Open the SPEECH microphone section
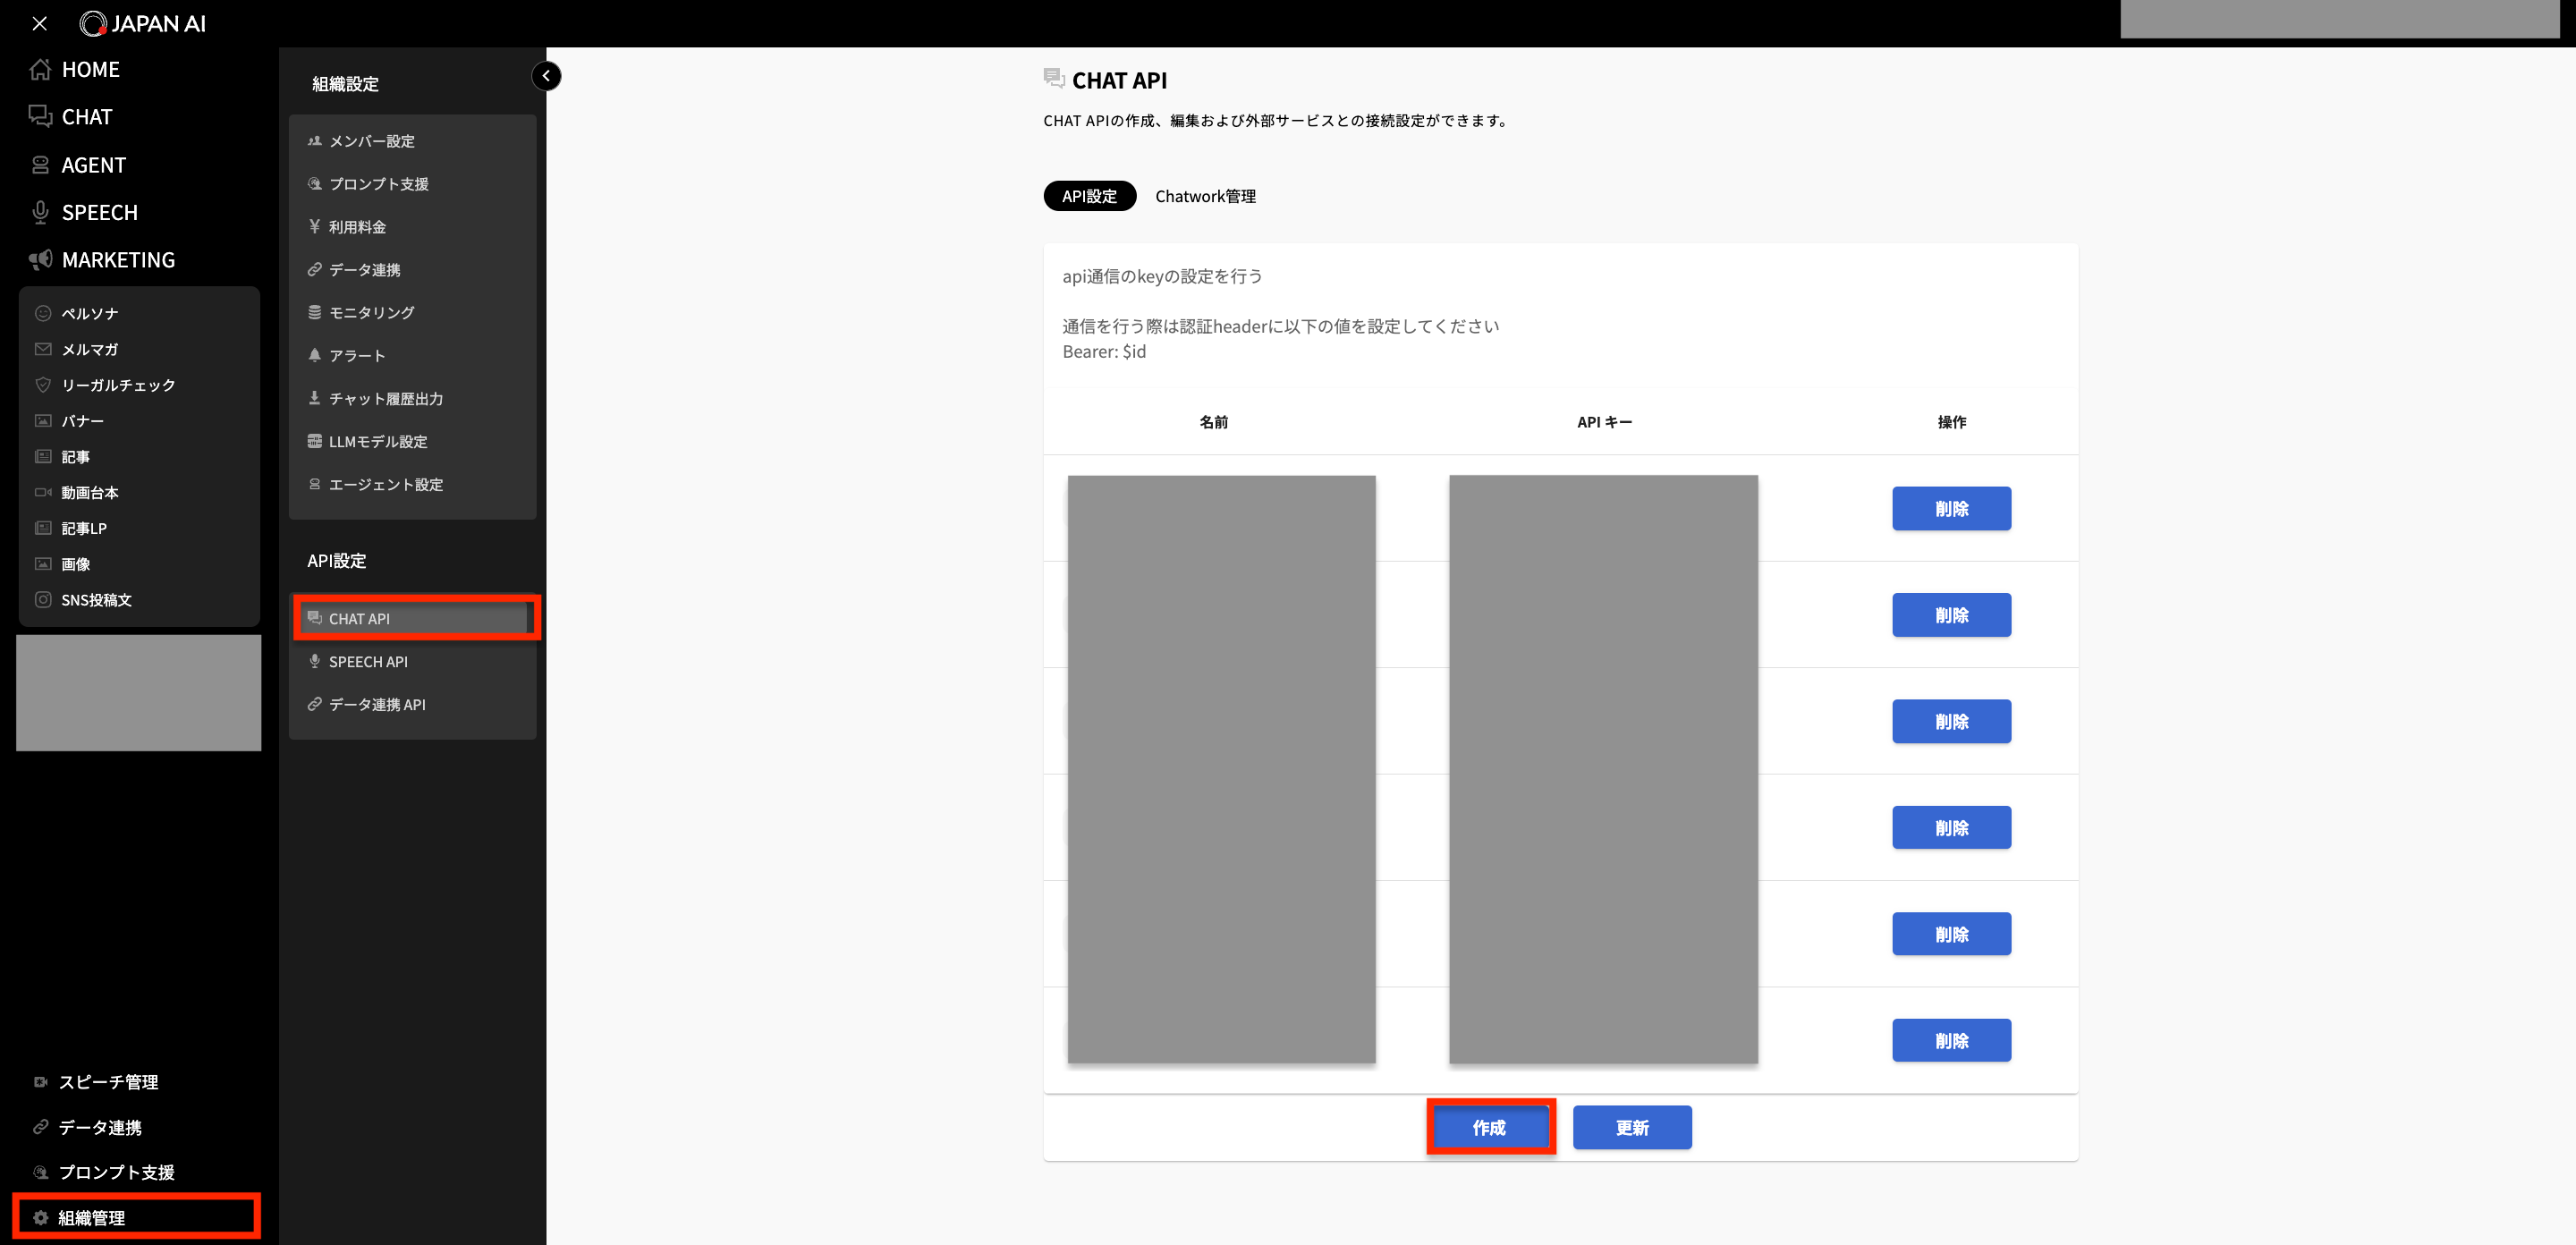Screen dimensions: 2576x1245 pos(40,212)
